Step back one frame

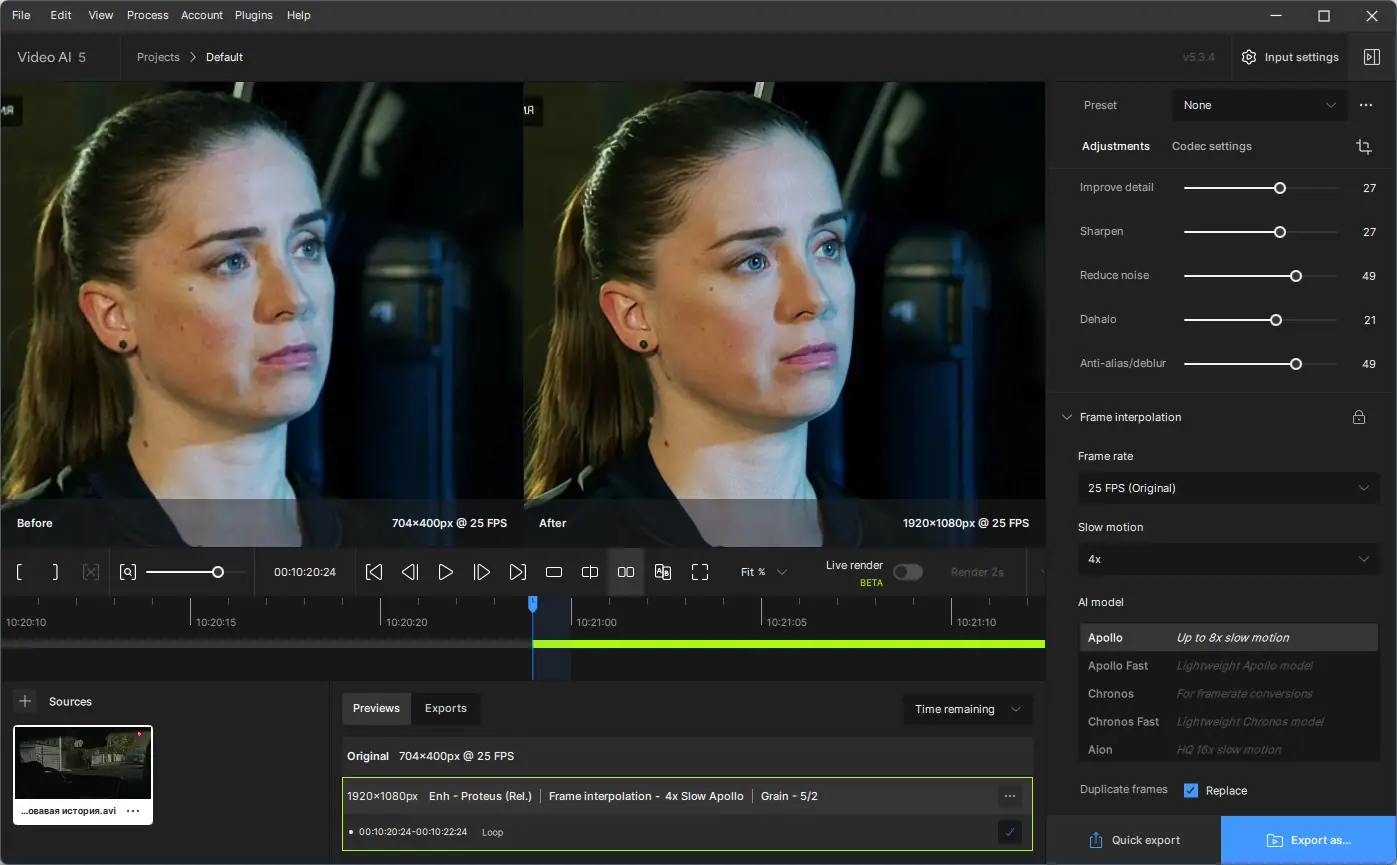click(x=410, y=572)
